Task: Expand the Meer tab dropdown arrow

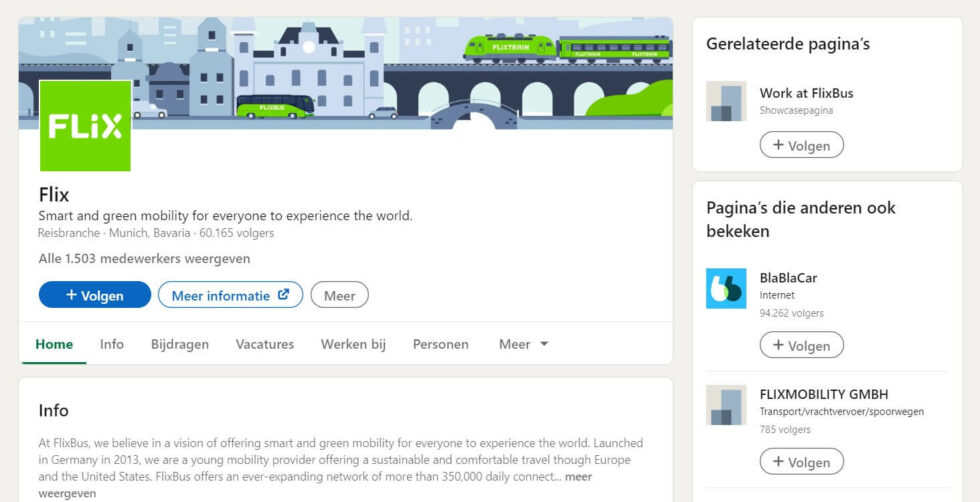Action: 544,344
